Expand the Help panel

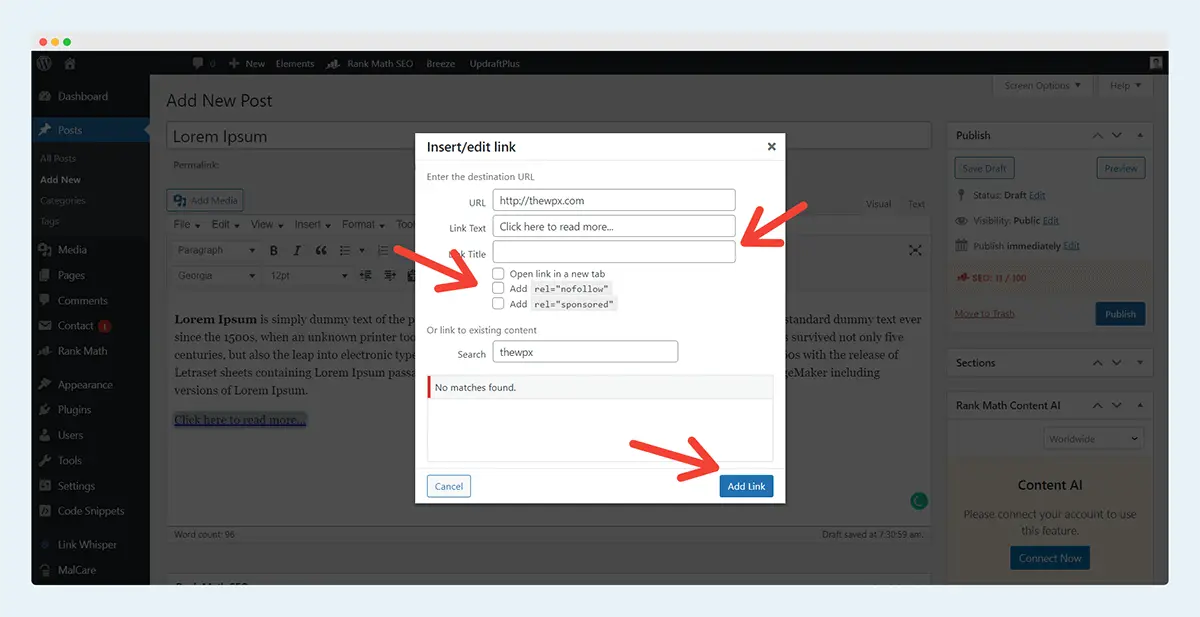pyautogui.click(x=1126, y=86)
